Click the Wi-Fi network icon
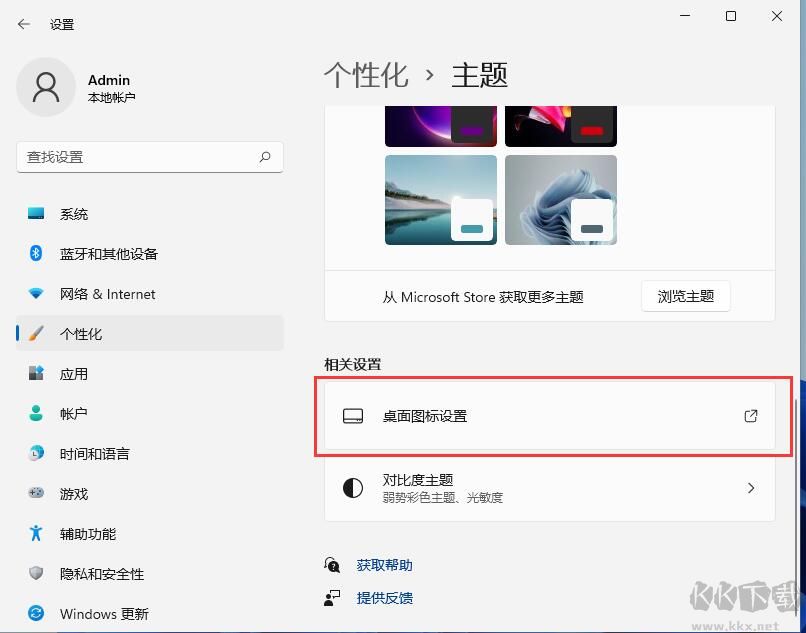Screen dimensions: 806x633 tap(36, 293)
